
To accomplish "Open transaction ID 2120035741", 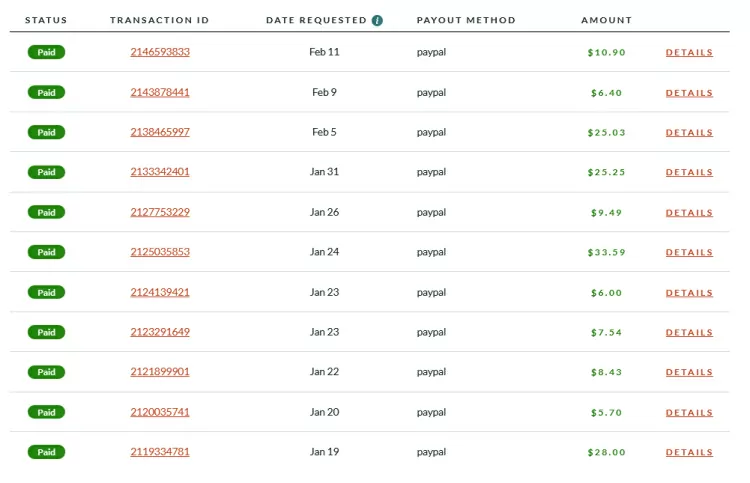I will (160, 412).
